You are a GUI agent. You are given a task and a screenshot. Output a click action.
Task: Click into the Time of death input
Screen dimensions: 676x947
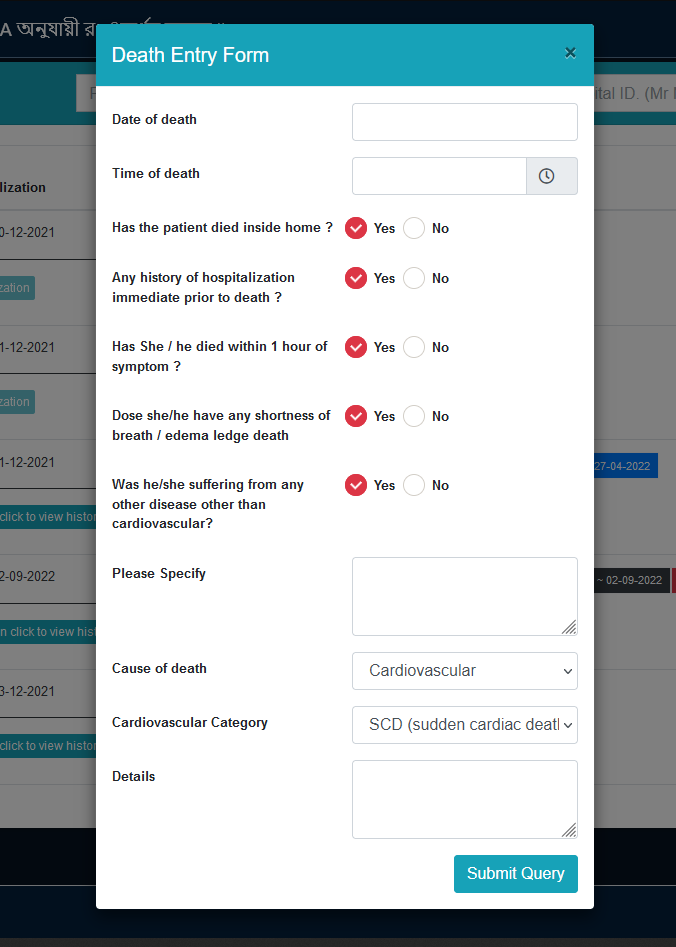click(439, 176)
